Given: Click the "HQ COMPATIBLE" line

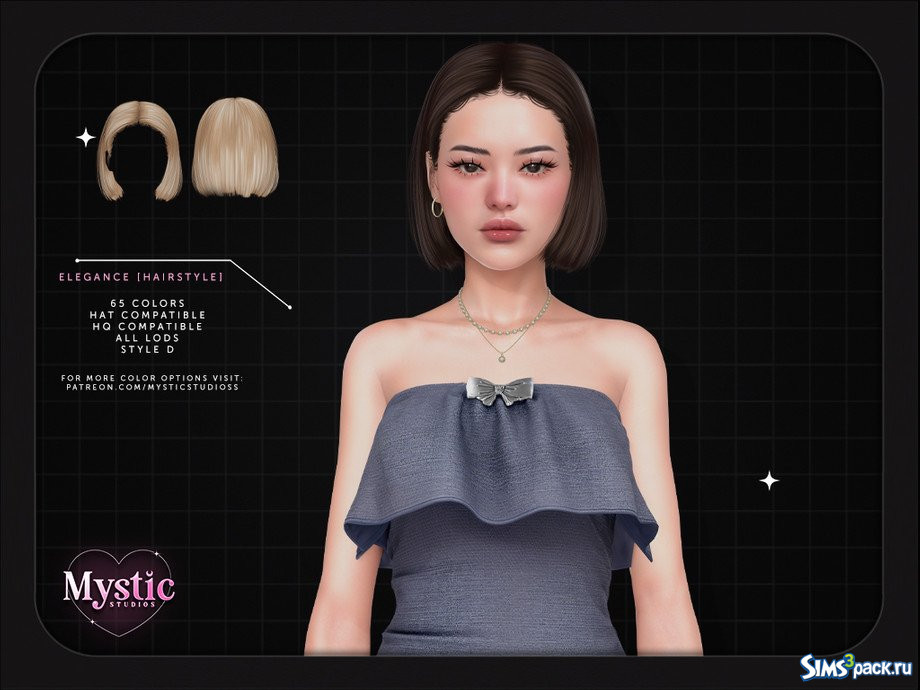Looking at the screenshot, I should (x=148, y=326).
